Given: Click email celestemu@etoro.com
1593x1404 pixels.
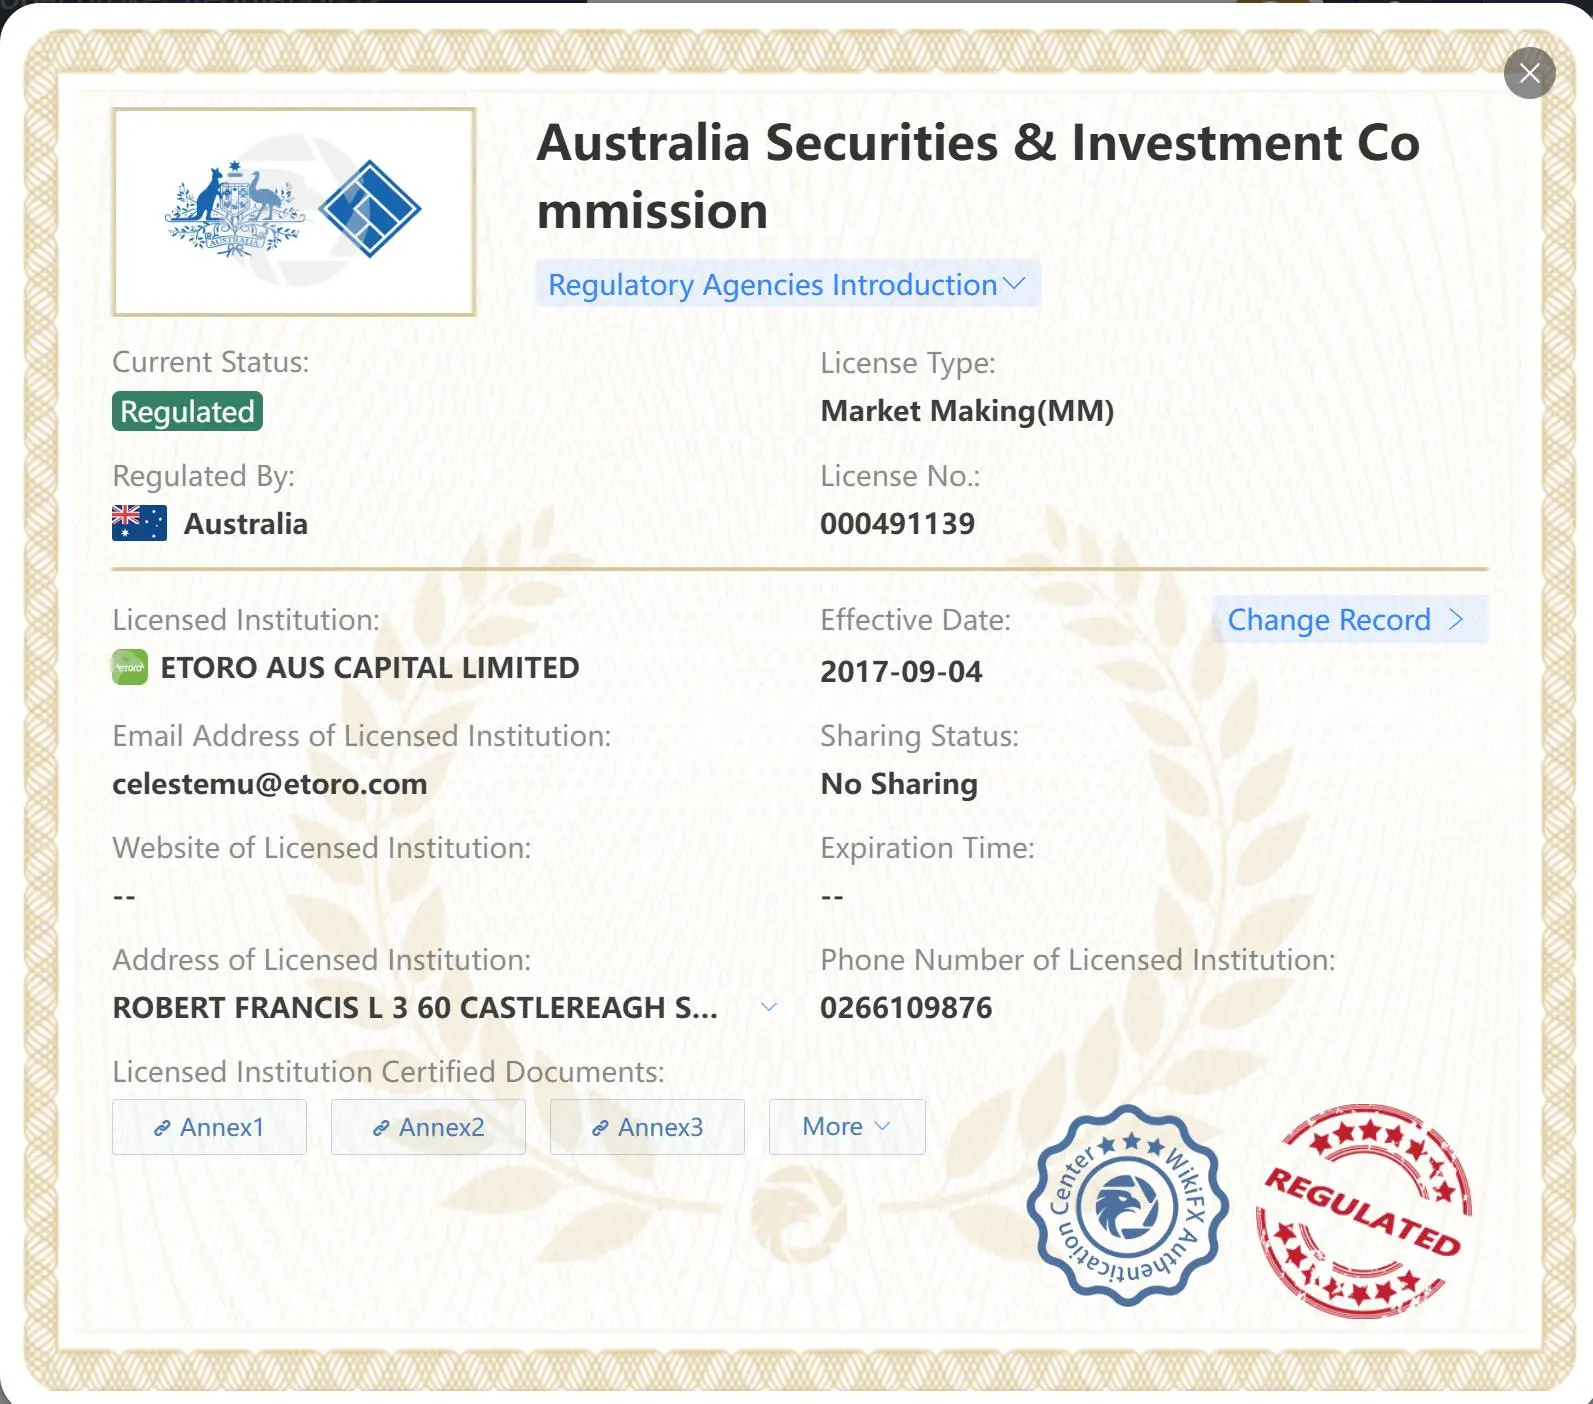Looking at the screenshot, I should [270, 784].
